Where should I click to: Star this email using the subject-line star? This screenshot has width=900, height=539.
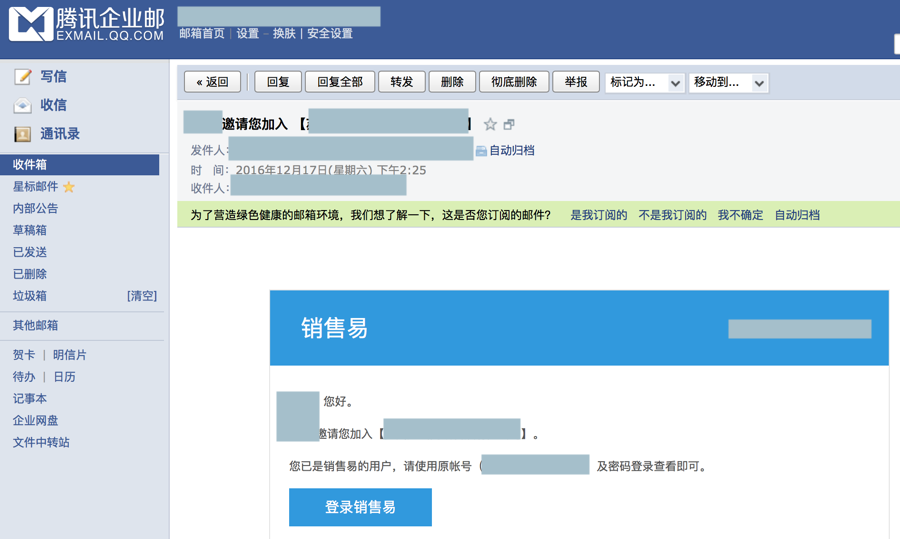pos(490,124)
